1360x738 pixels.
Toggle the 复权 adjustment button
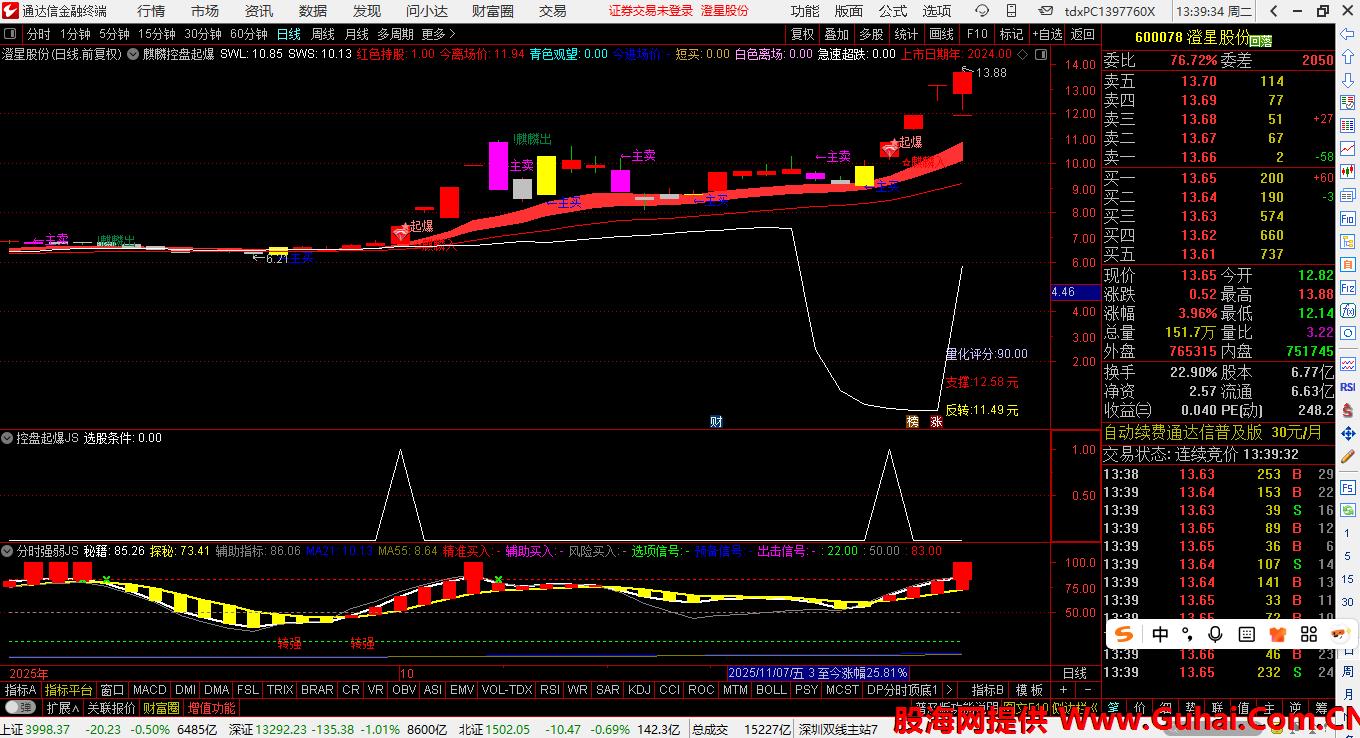(802, 34)
